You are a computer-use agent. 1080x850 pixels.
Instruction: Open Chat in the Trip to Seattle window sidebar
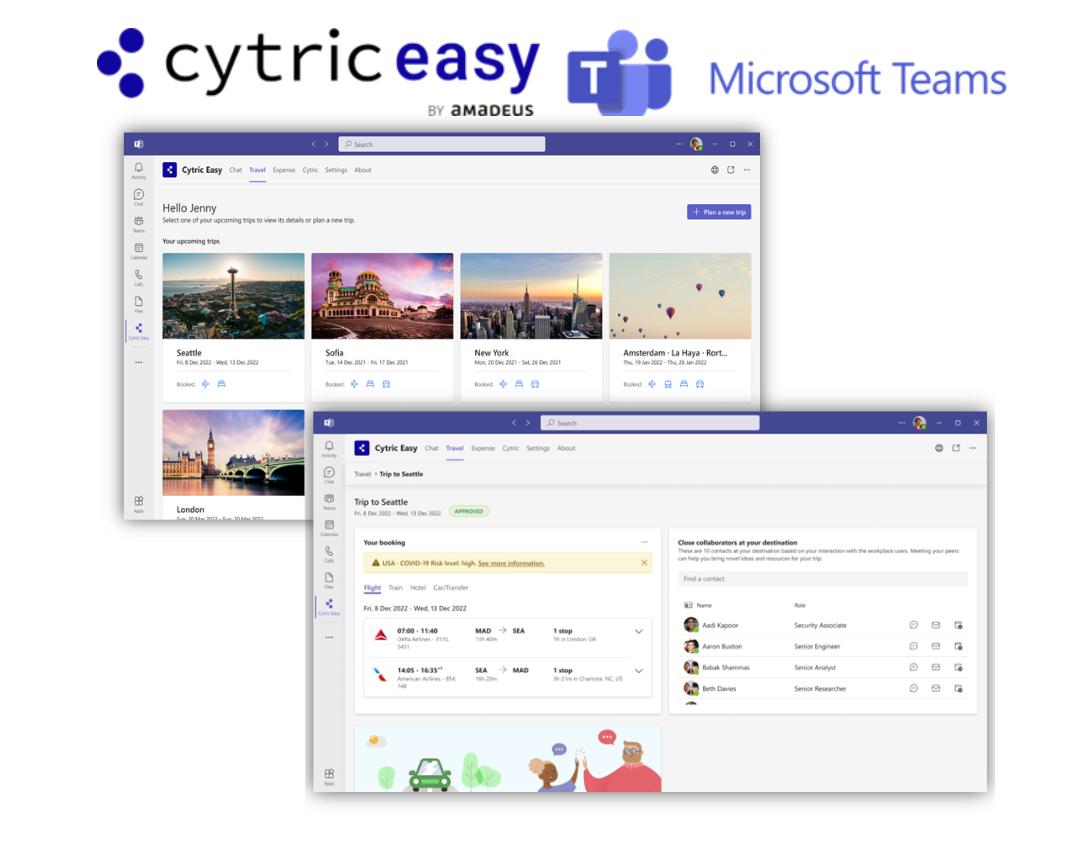point(329,475)
